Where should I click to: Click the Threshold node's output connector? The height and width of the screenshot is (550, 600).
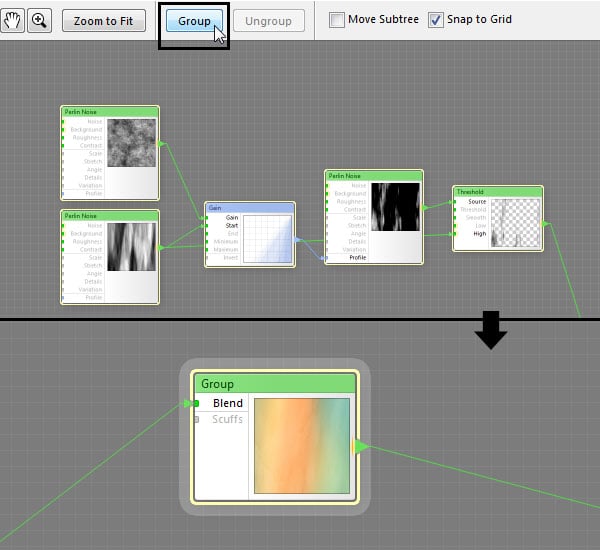coord(545,225)
